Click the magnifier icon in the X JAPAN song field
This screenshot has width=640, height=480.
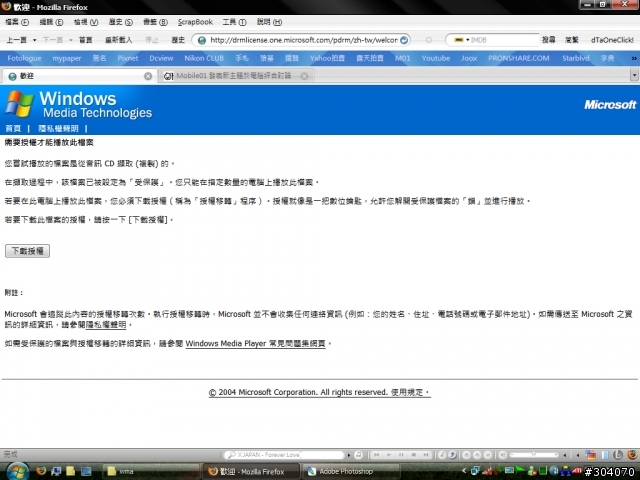(x=231, y=455)
